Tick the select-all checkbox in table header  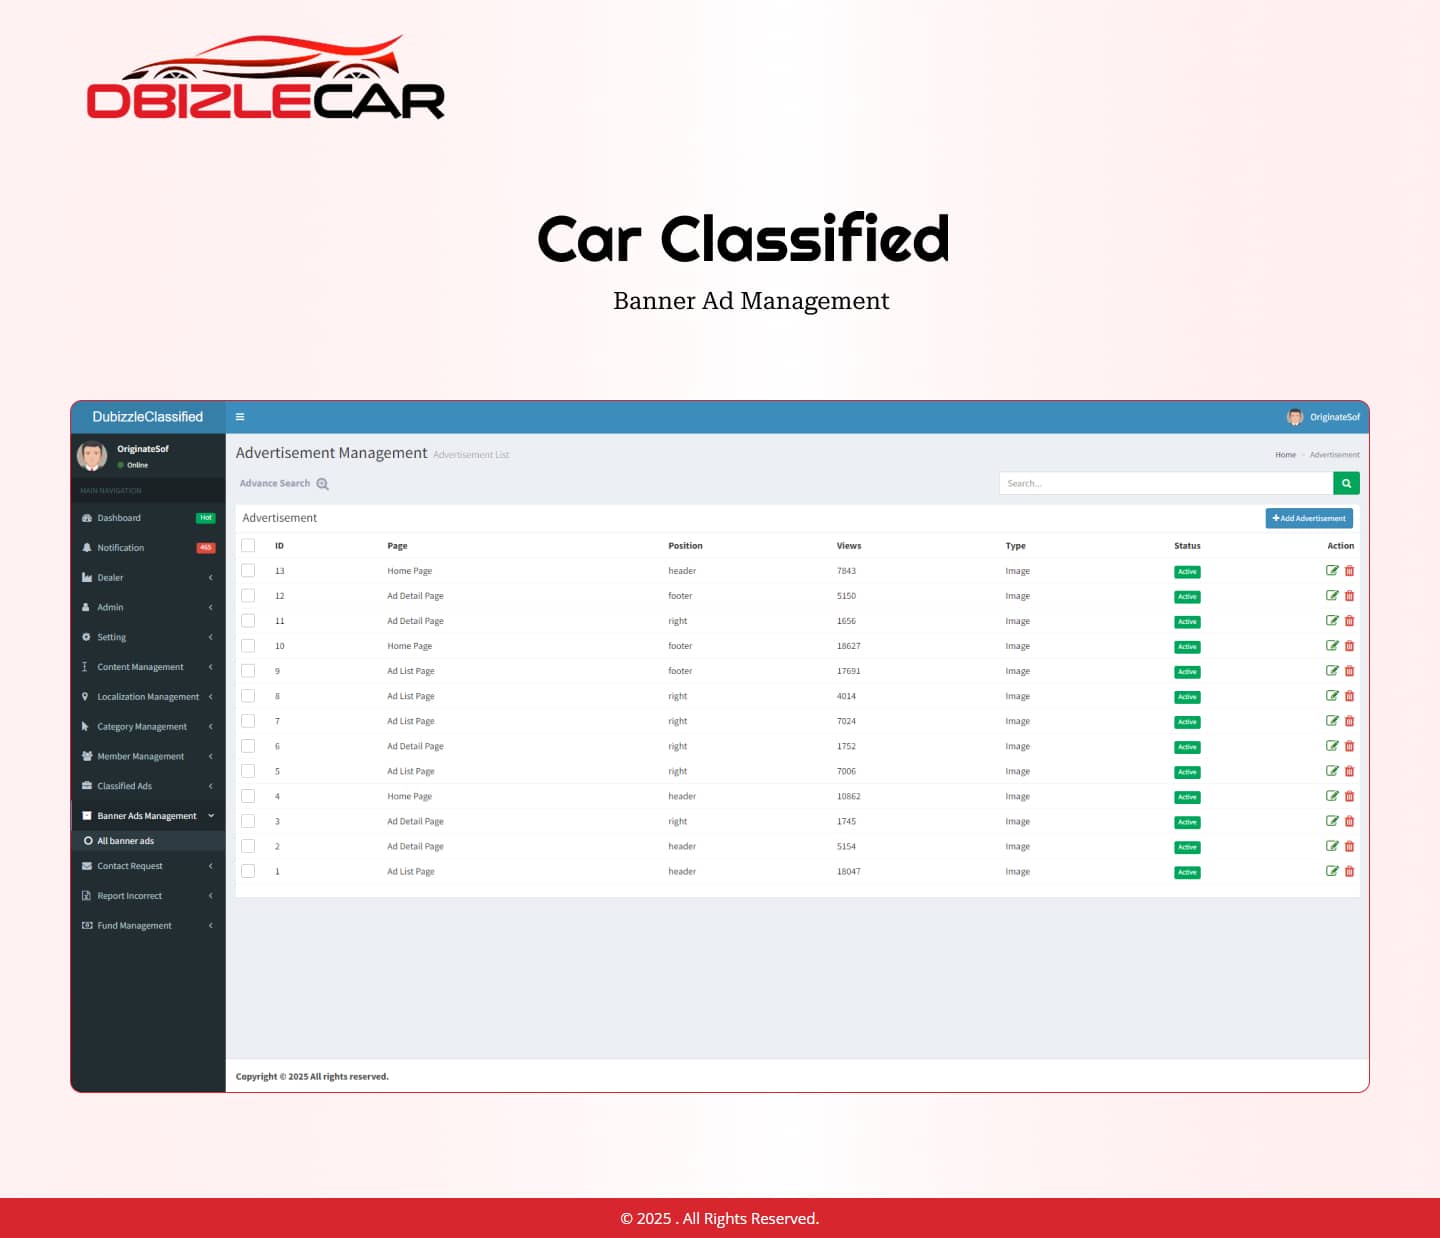[248, 545]
